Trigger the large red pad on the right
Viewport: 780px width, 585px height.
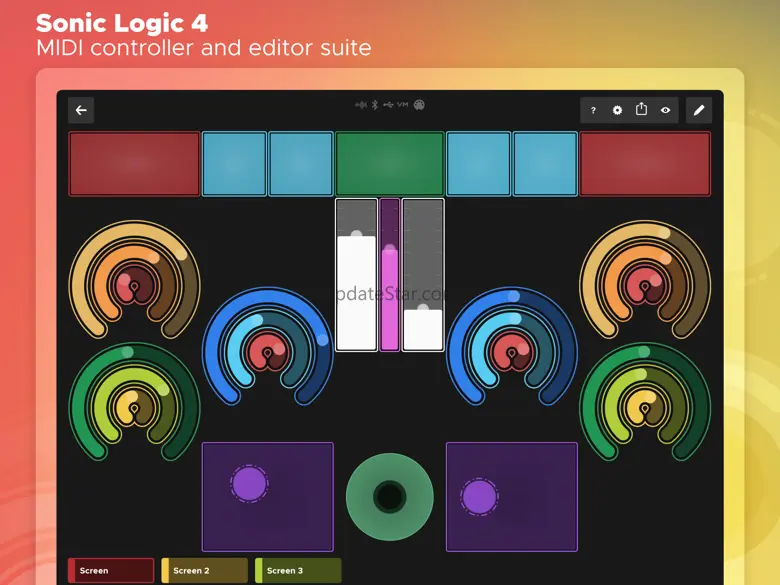pos(645,164)
